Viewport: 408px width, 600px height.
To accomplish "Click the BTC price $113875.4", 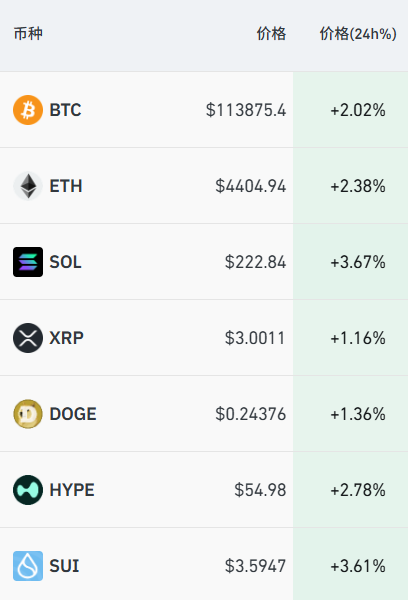I will tap(246, 110).
